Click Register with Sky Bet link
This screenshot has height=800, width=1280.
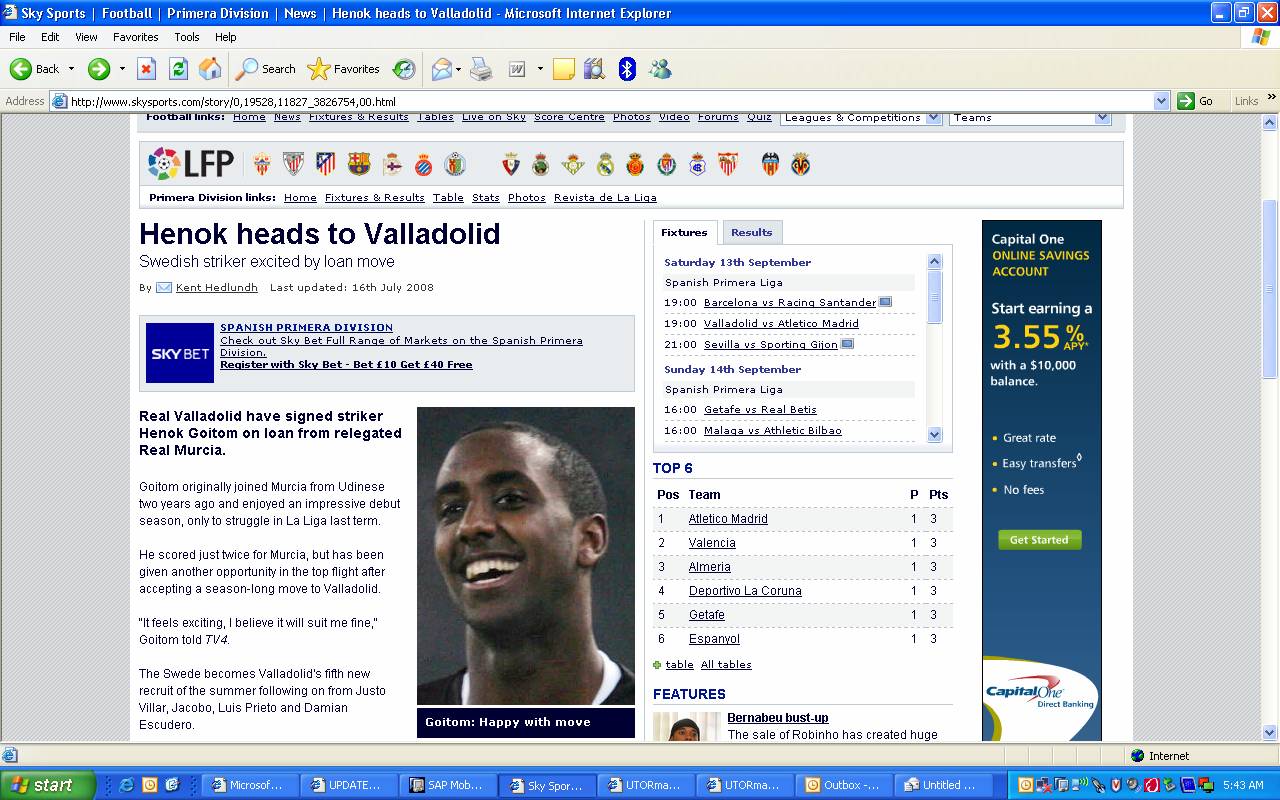click(346, 365)
